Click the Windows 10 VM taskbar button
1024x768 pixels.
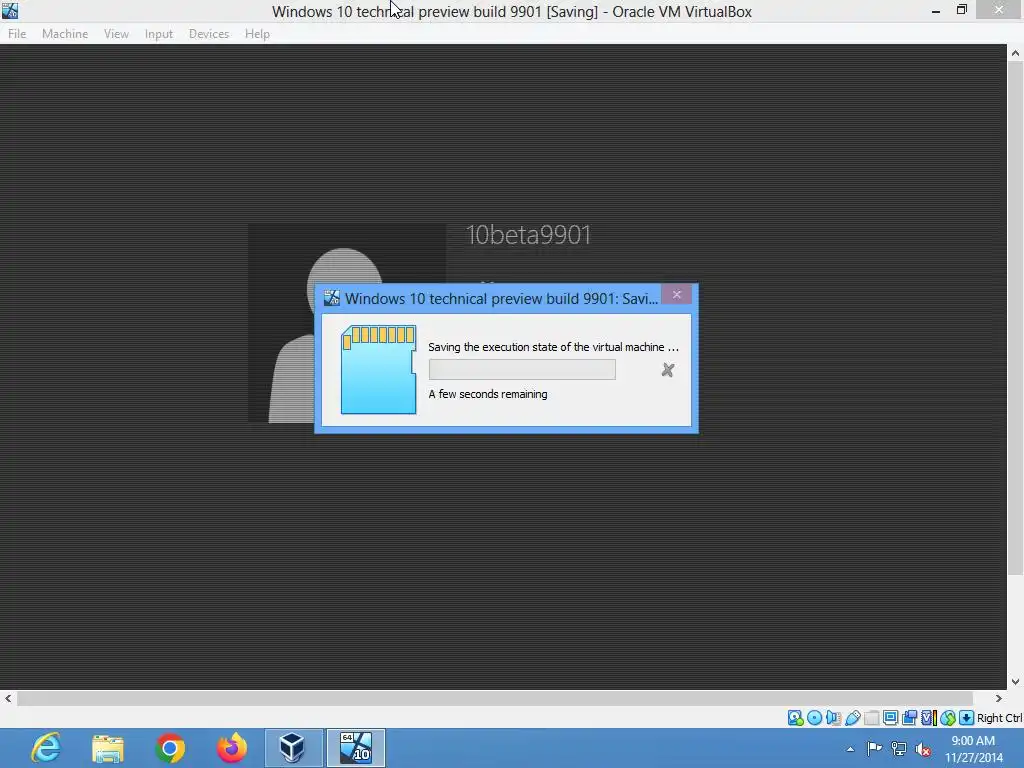coord(356,748)
